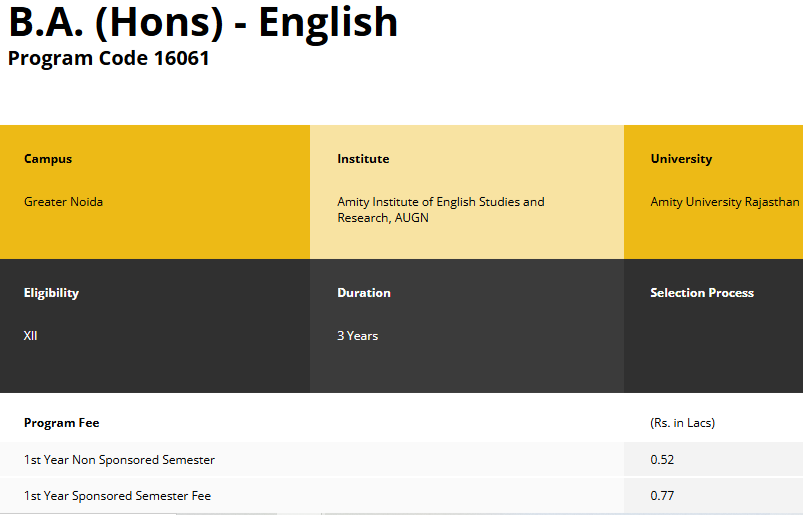
Task: Select 1st Year Sponsored Semester Fee row
Action: [x=117, y=496]
